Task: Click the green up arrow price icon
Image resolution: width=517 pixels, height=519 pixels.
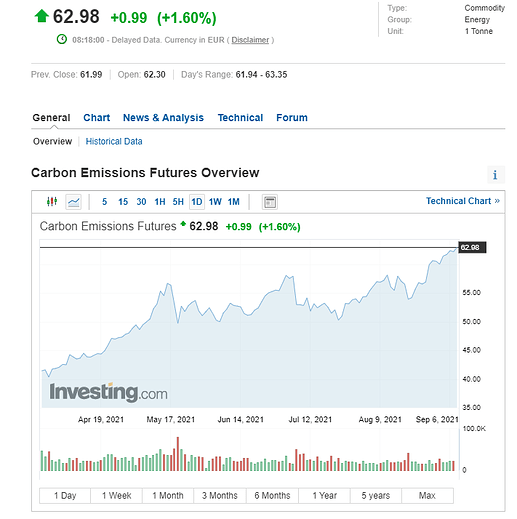Action: 42,16
